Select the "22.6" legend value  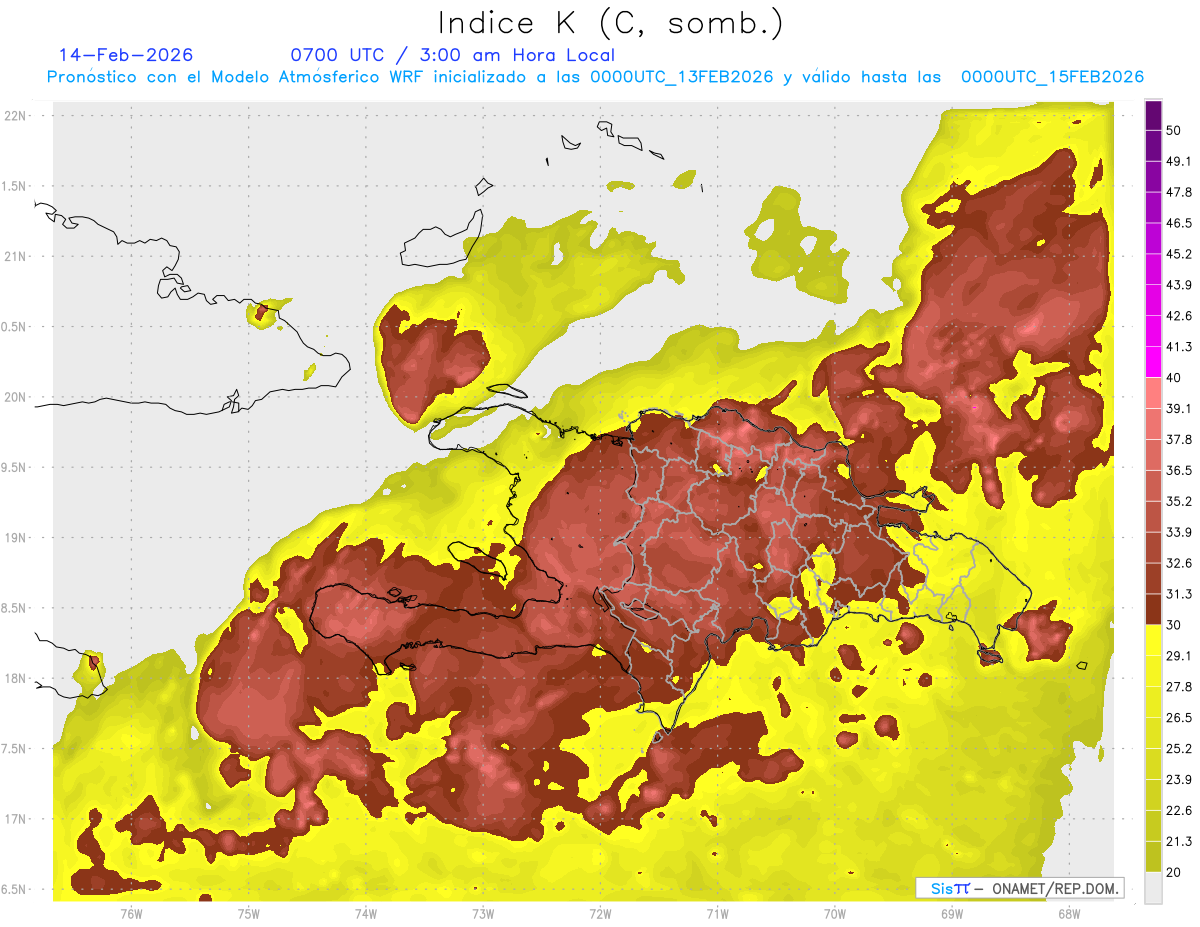(x=1179, y=811)
